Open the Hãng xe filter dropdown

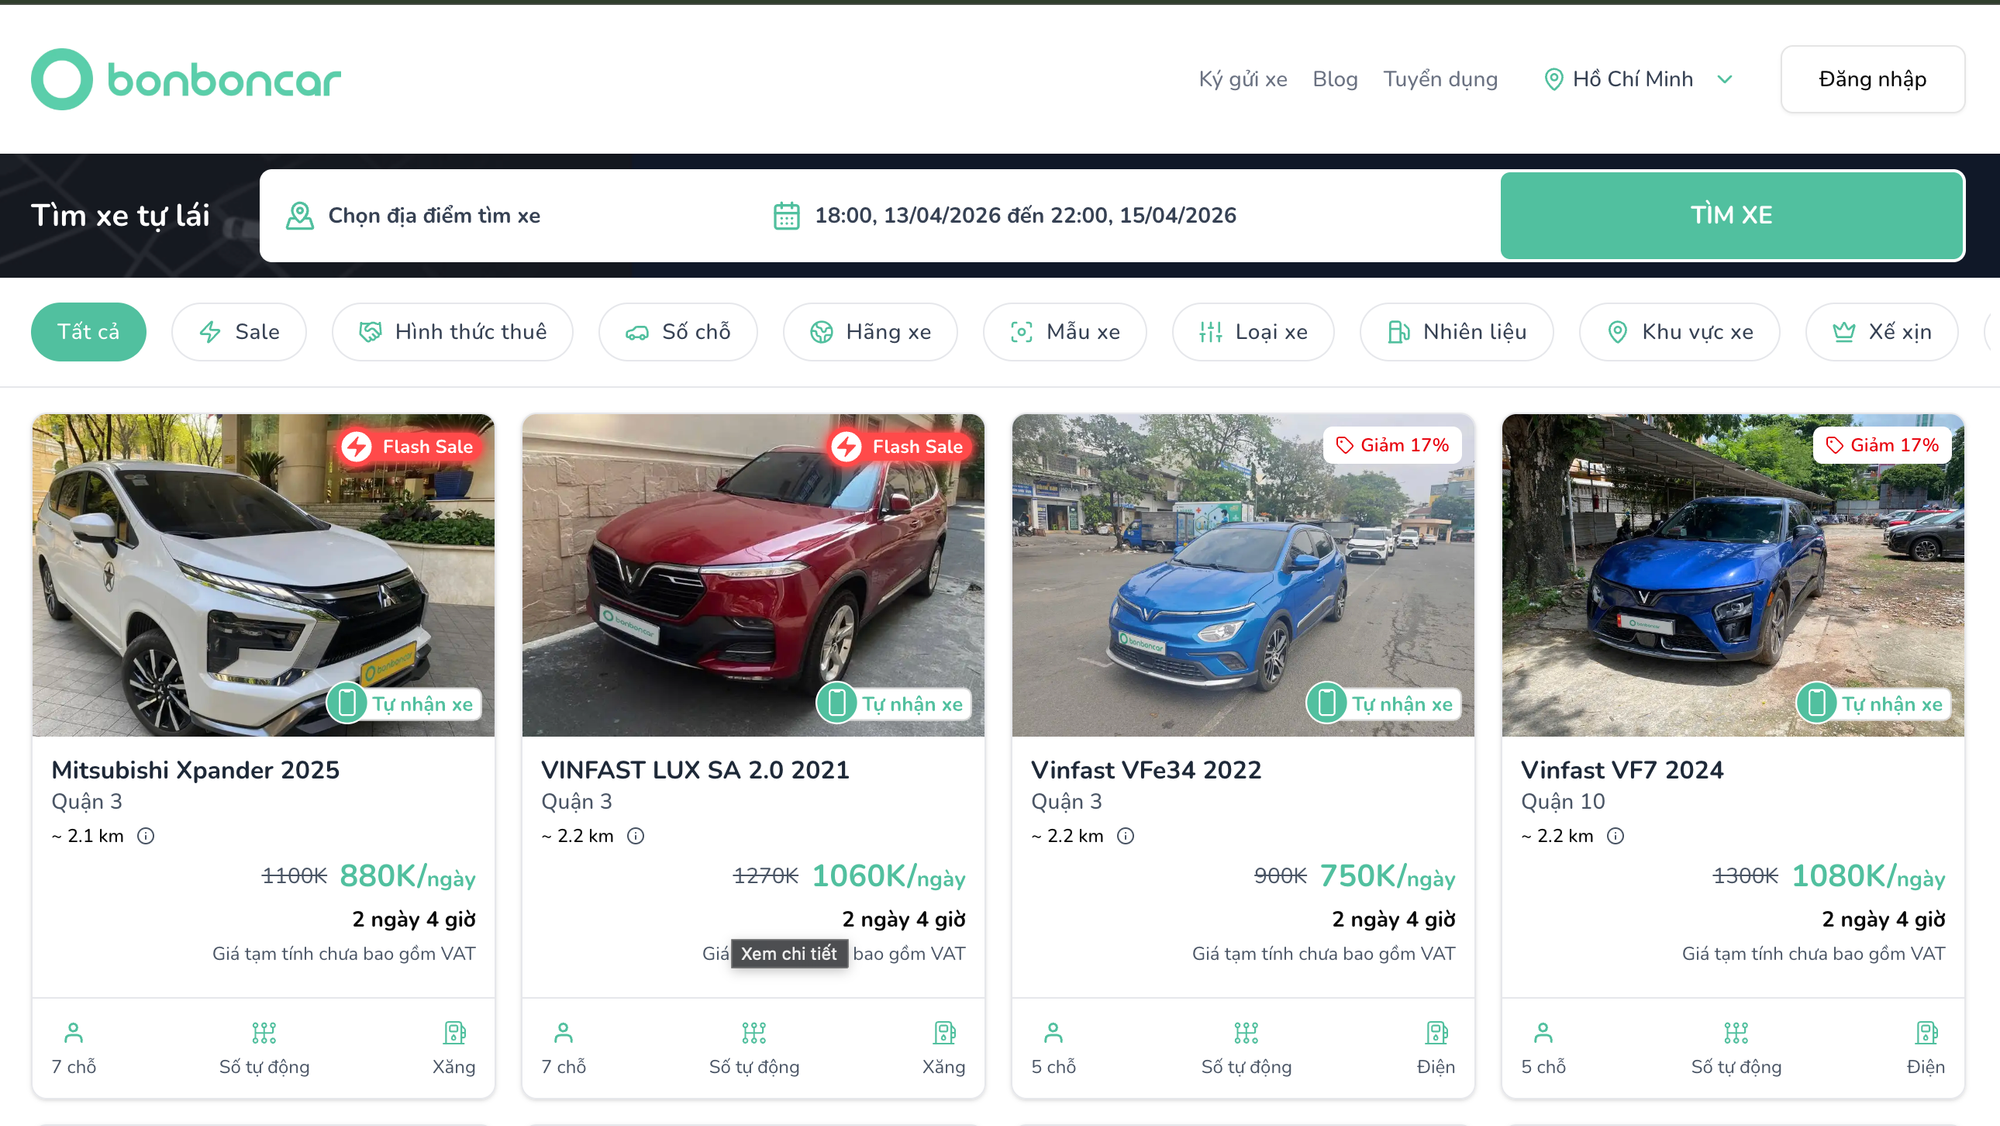[x=870, y=332]
